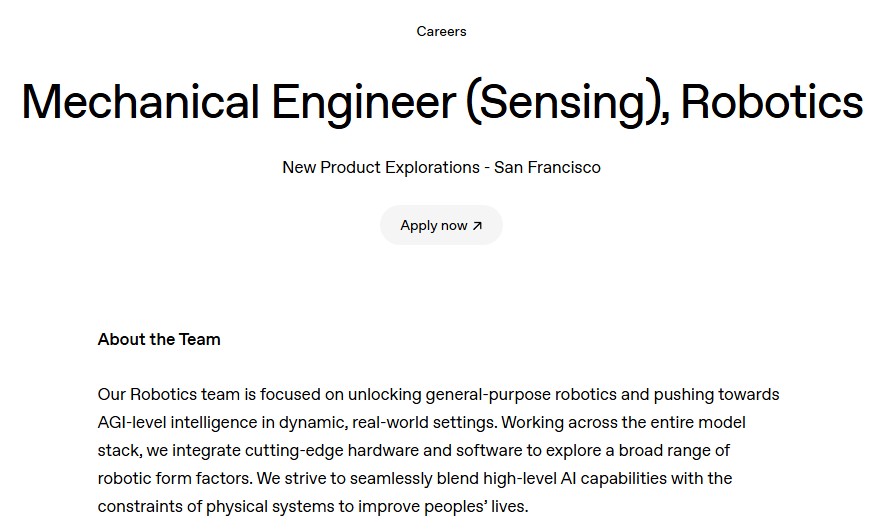Image resolution: width=893 pixels, height=530 pixels.
Task: Click the word Mechanical in the job title
Action: click(141, 102)
